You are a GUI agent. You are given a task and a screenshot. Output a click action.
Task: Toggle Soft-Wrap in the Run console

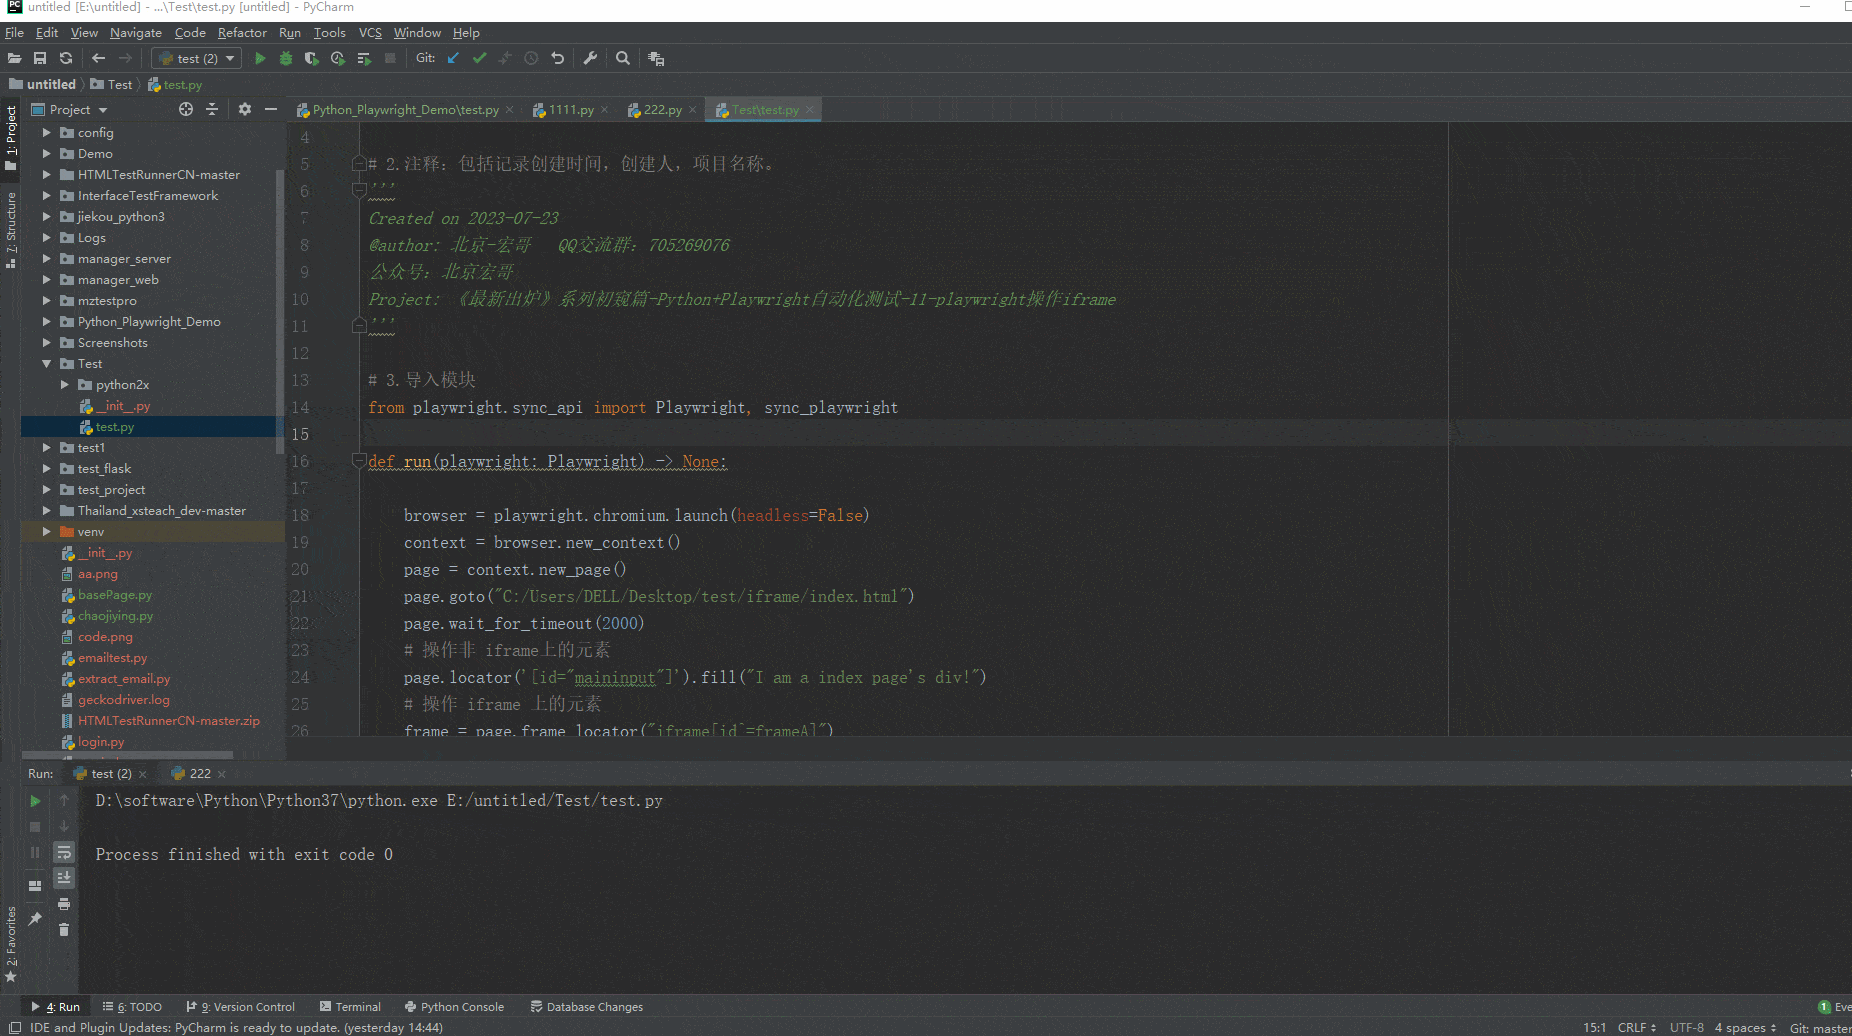(x=64, y=852)
